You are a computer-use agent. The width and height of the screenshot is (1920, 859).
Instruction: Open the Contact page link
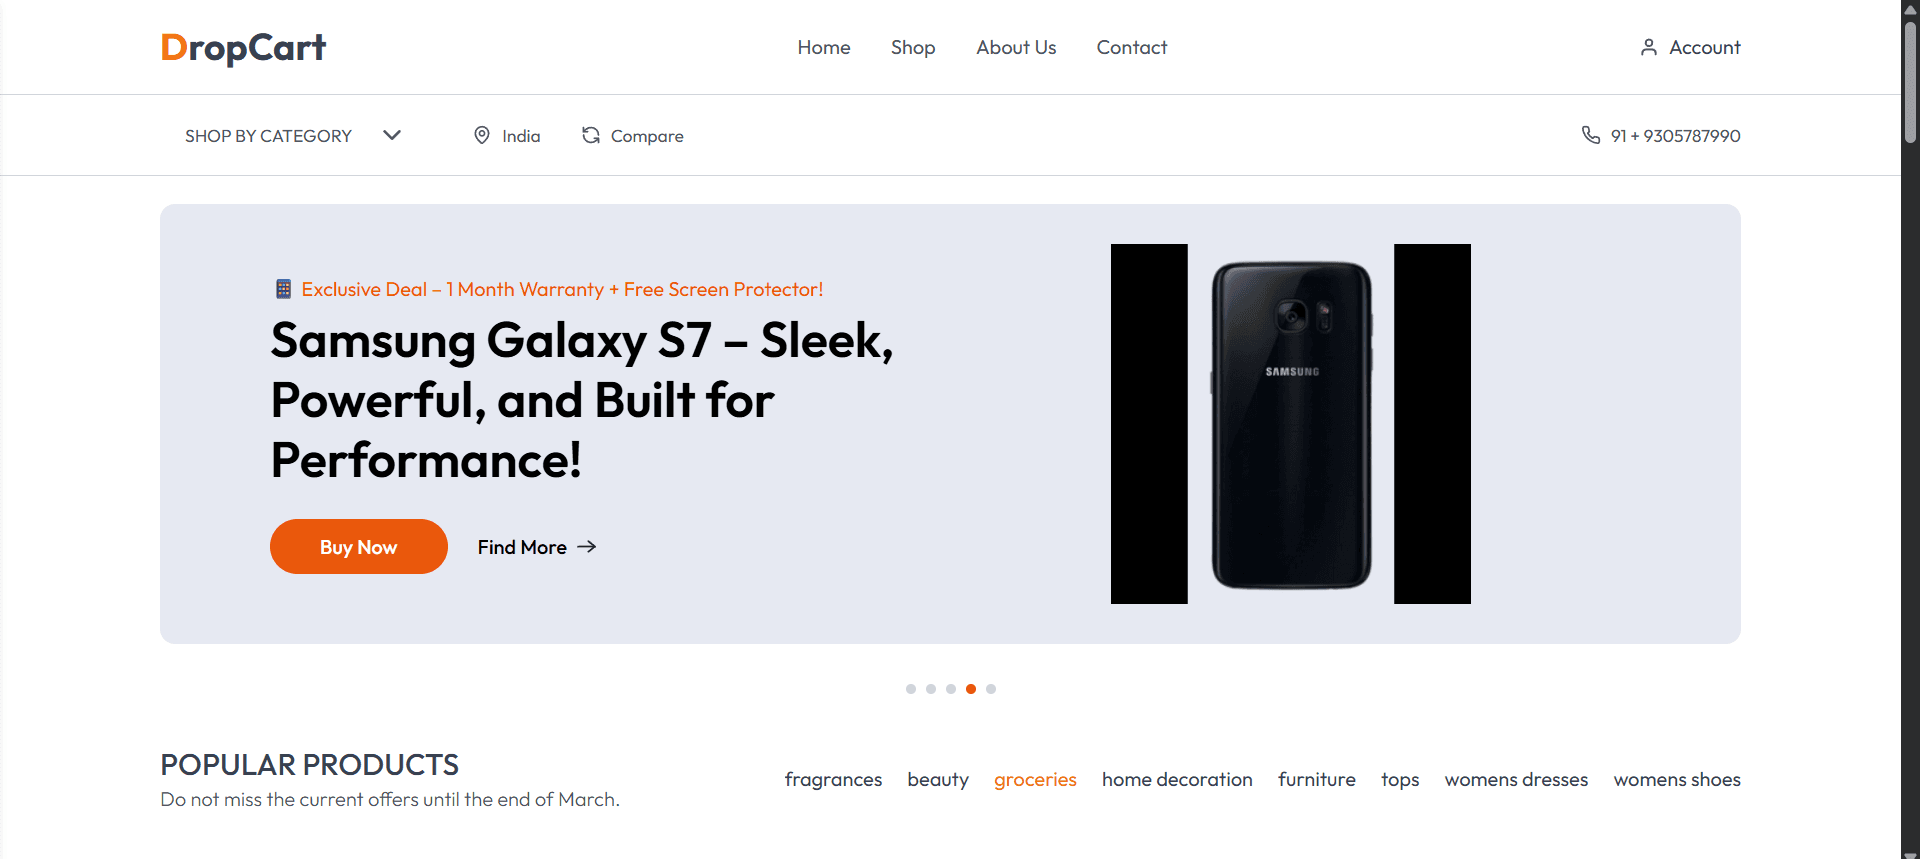point(1131,47)
